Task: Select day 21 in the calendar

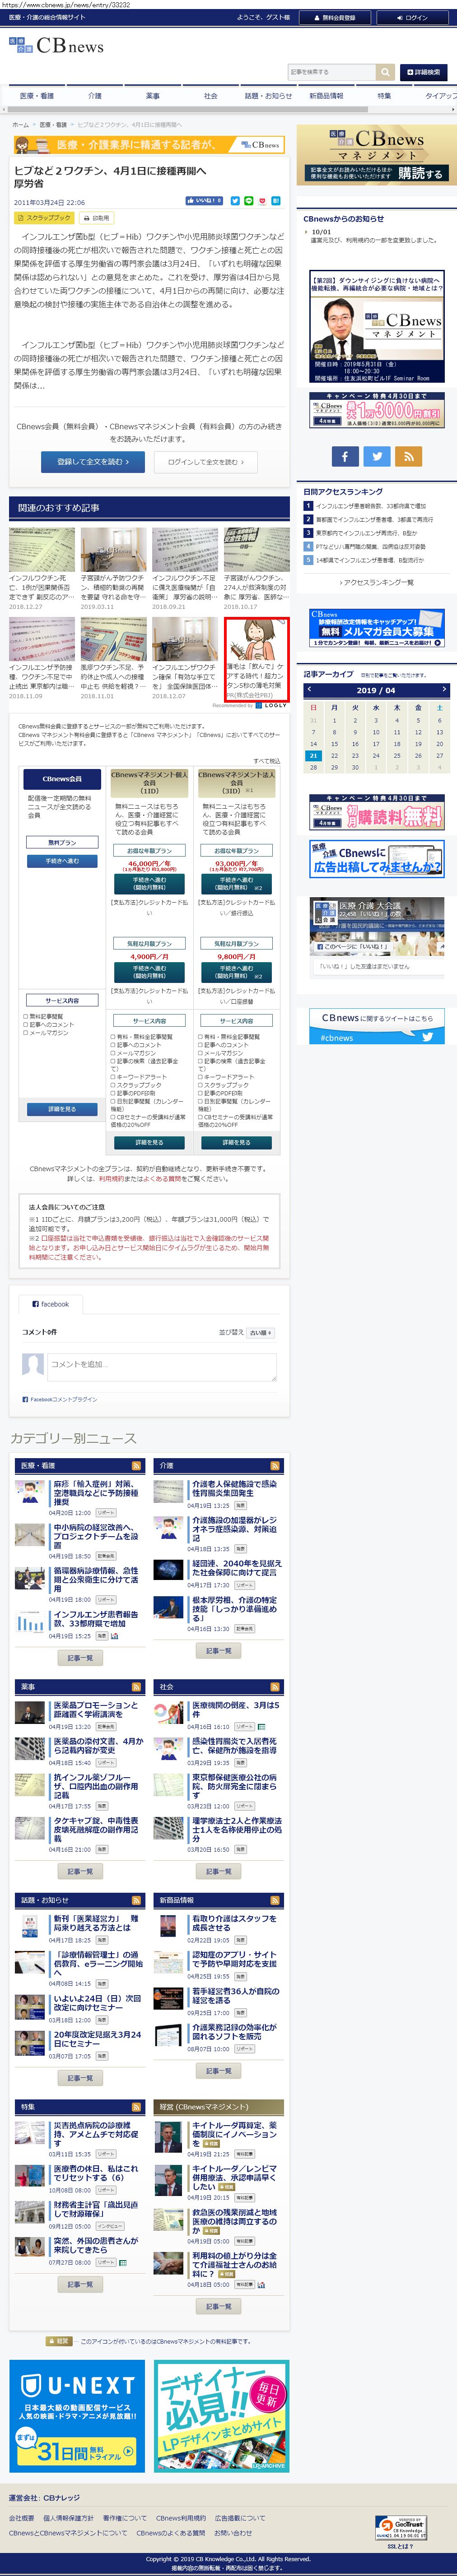Action: 313,756
